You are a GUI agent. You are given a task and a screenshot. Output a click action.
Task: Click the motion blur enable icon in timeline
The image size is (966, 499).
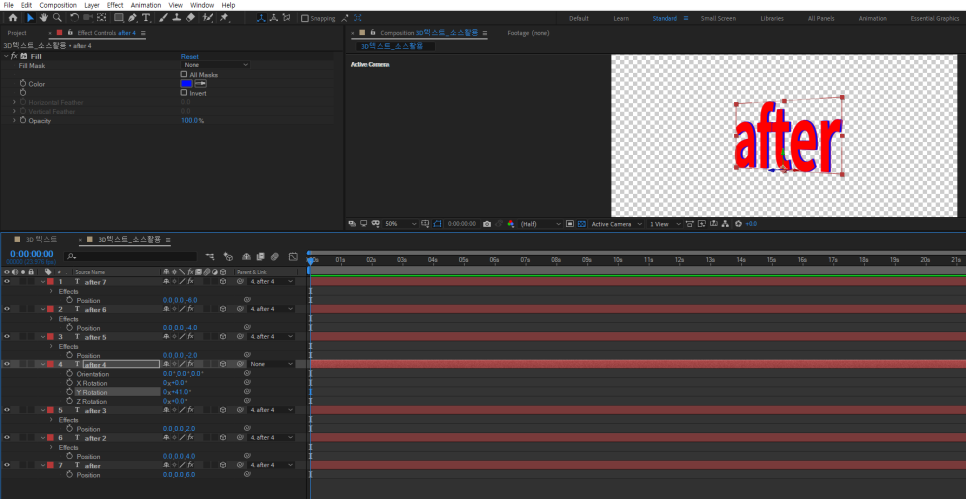click(275, 256)
